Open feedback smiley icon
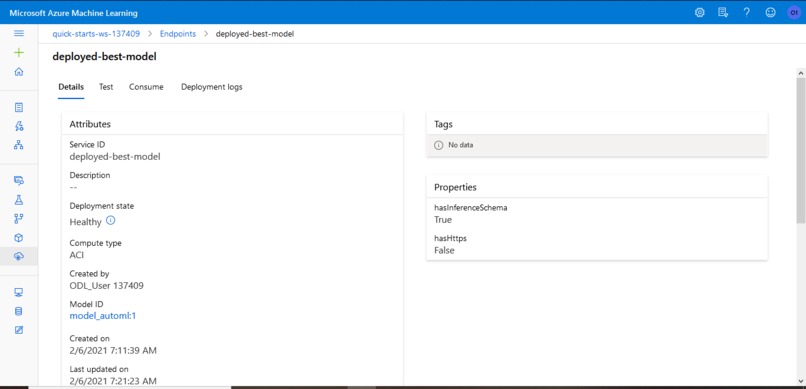This screenshot has height=389, width=806. click(x=770, y=12)
